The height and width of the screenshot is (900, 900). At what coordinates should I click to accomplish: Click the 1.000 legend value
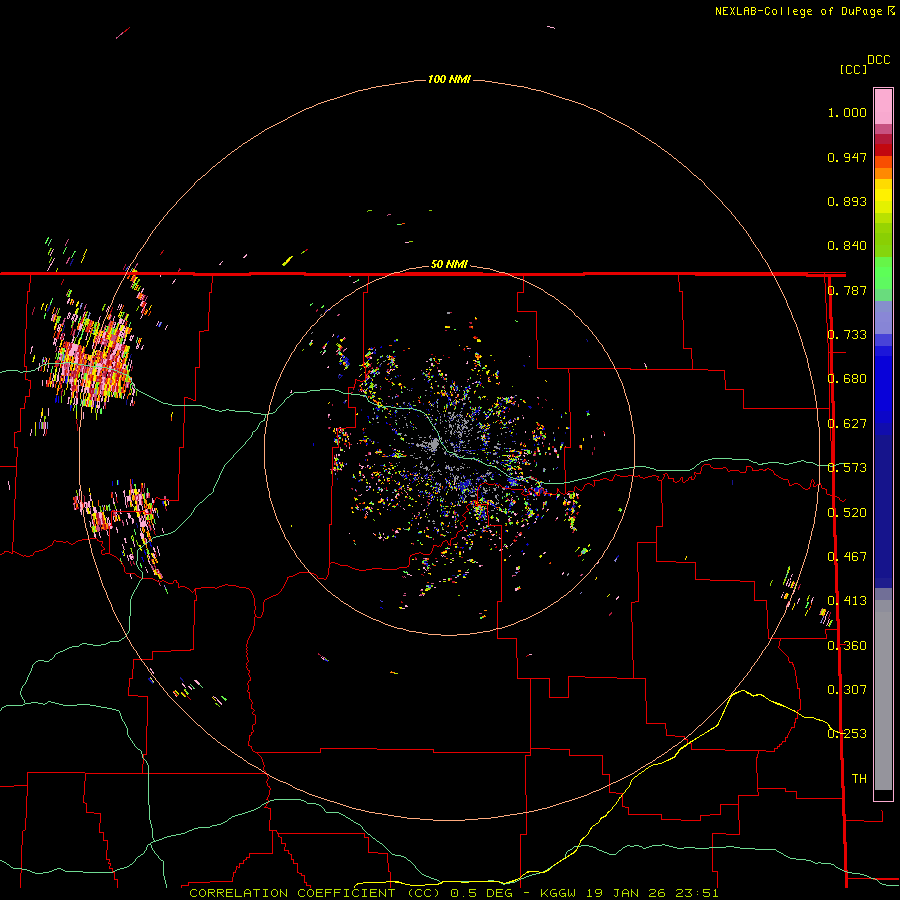[847, 112]
